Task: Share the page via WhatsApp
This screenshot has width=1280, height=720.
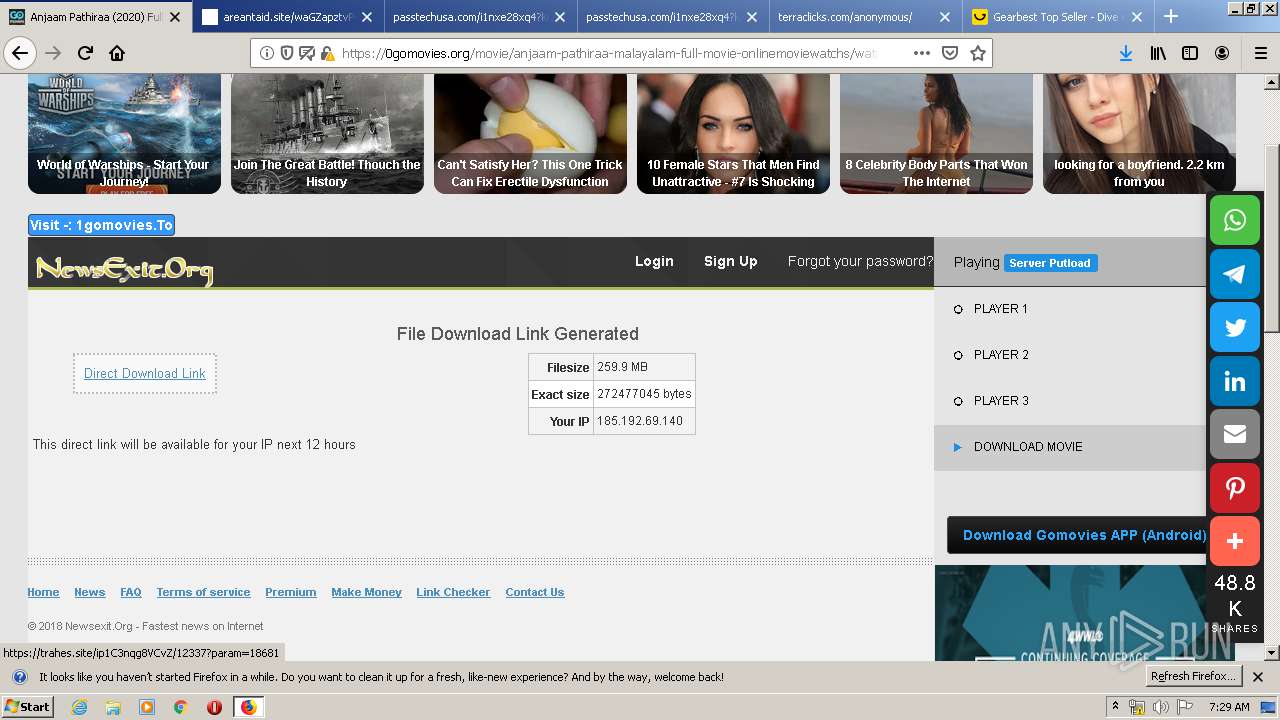Action: [x=1235, y=220]
